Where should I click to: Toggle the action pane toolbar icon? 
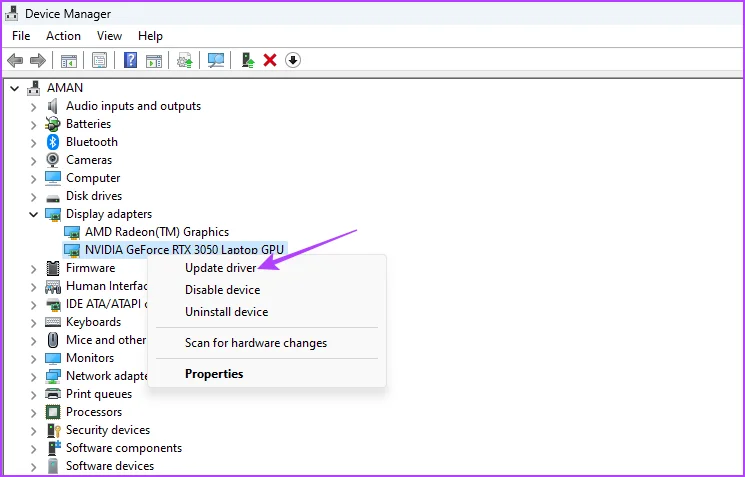(x=154, y=60)
